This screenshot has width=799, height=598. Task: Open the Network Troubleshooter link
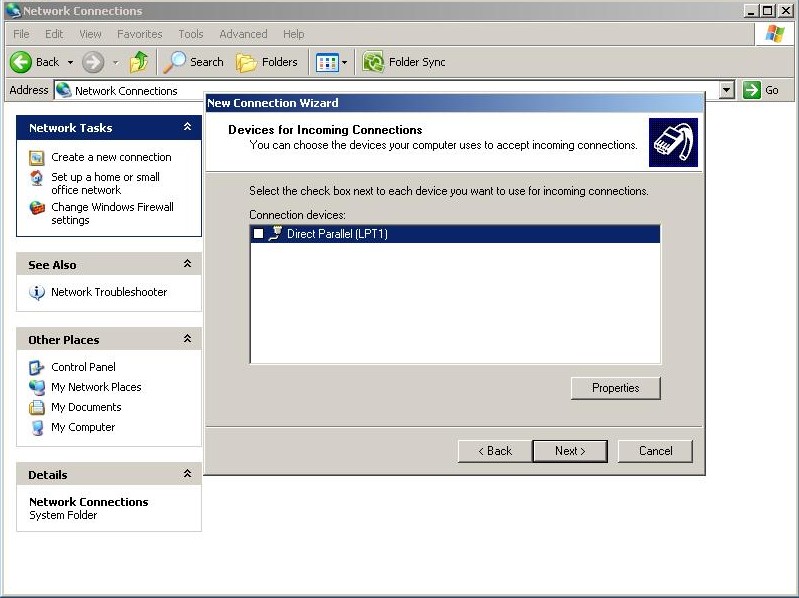coord(109,292)
